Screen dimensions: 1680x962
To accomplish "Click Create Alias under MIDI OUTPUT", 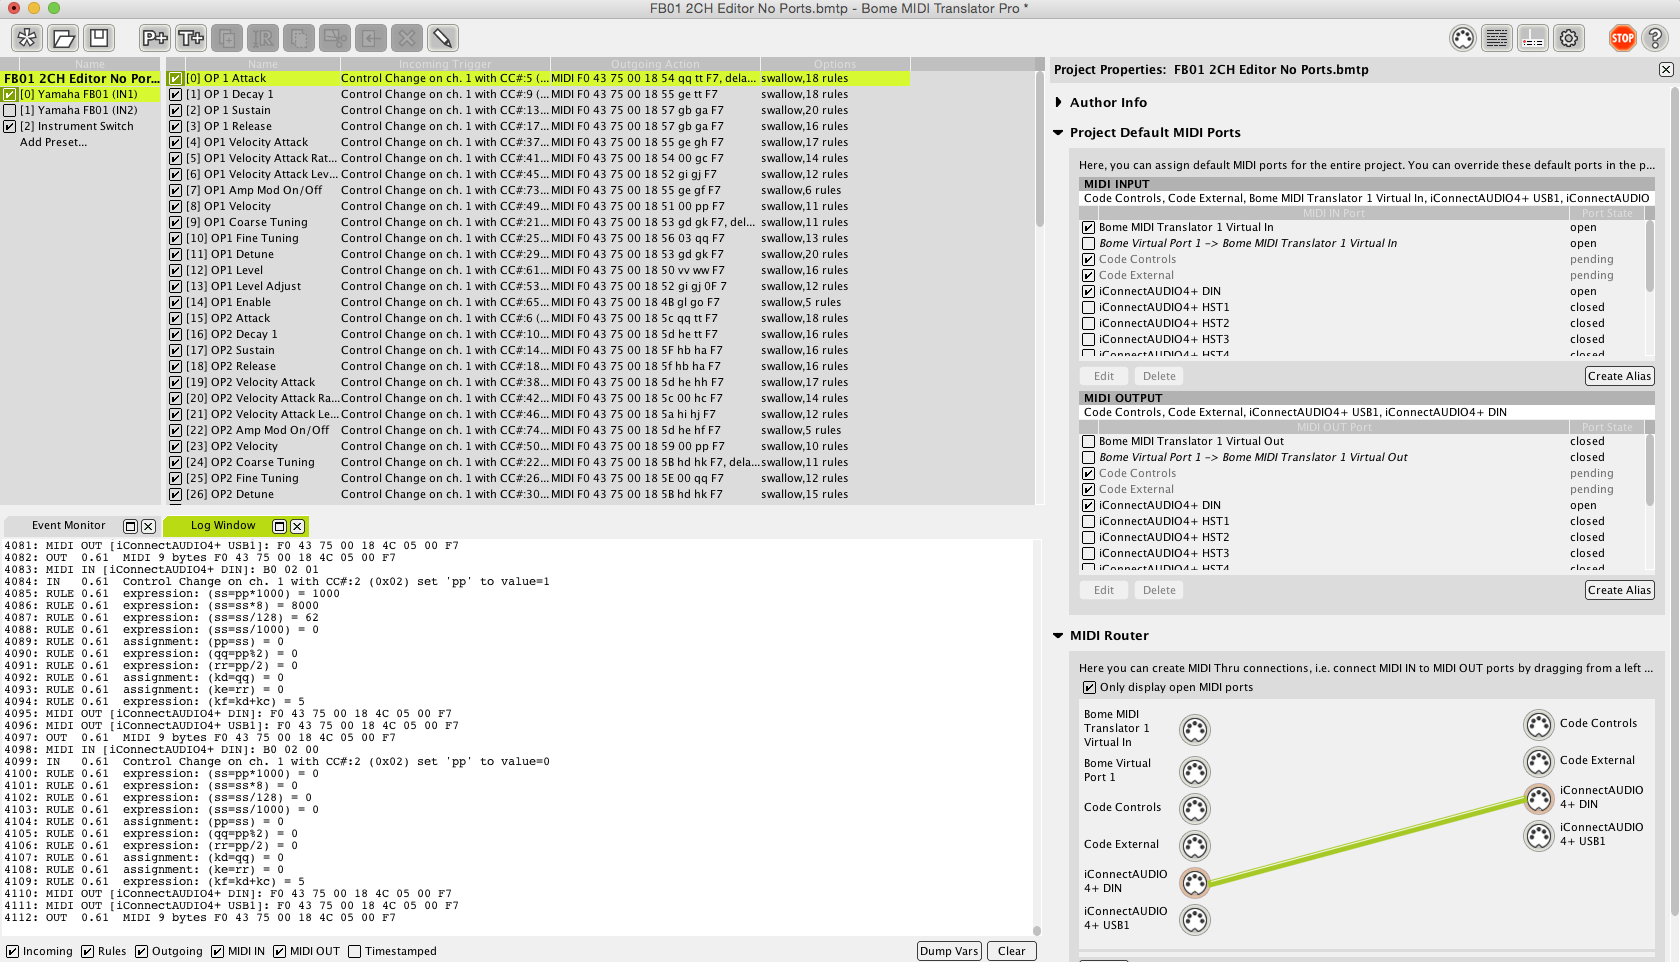I will click(1620, 590).
